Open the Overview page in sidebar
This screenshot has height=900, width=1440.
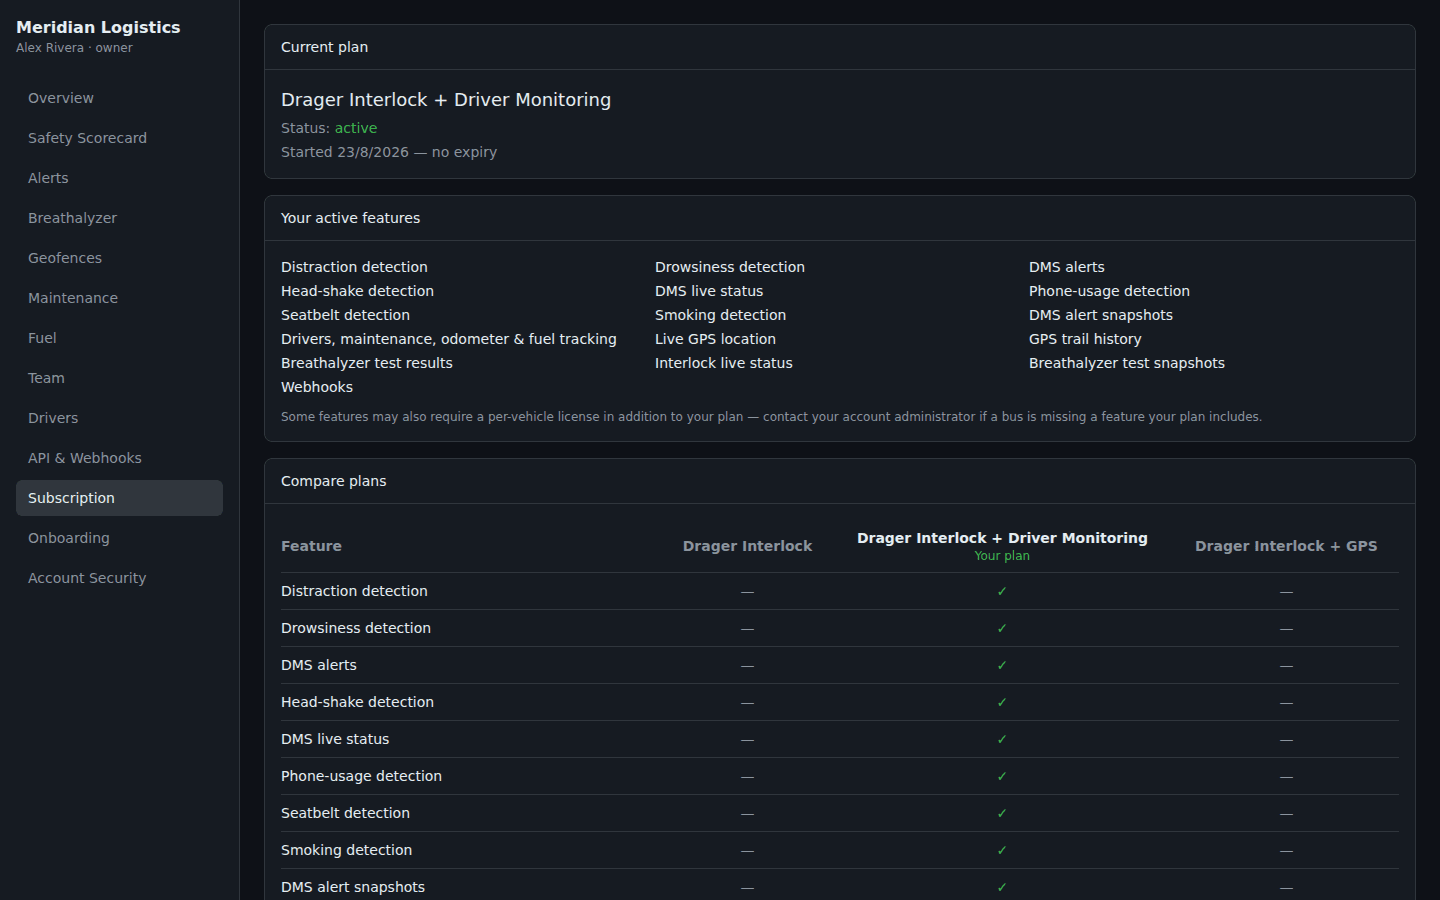[x=119, y=98]
